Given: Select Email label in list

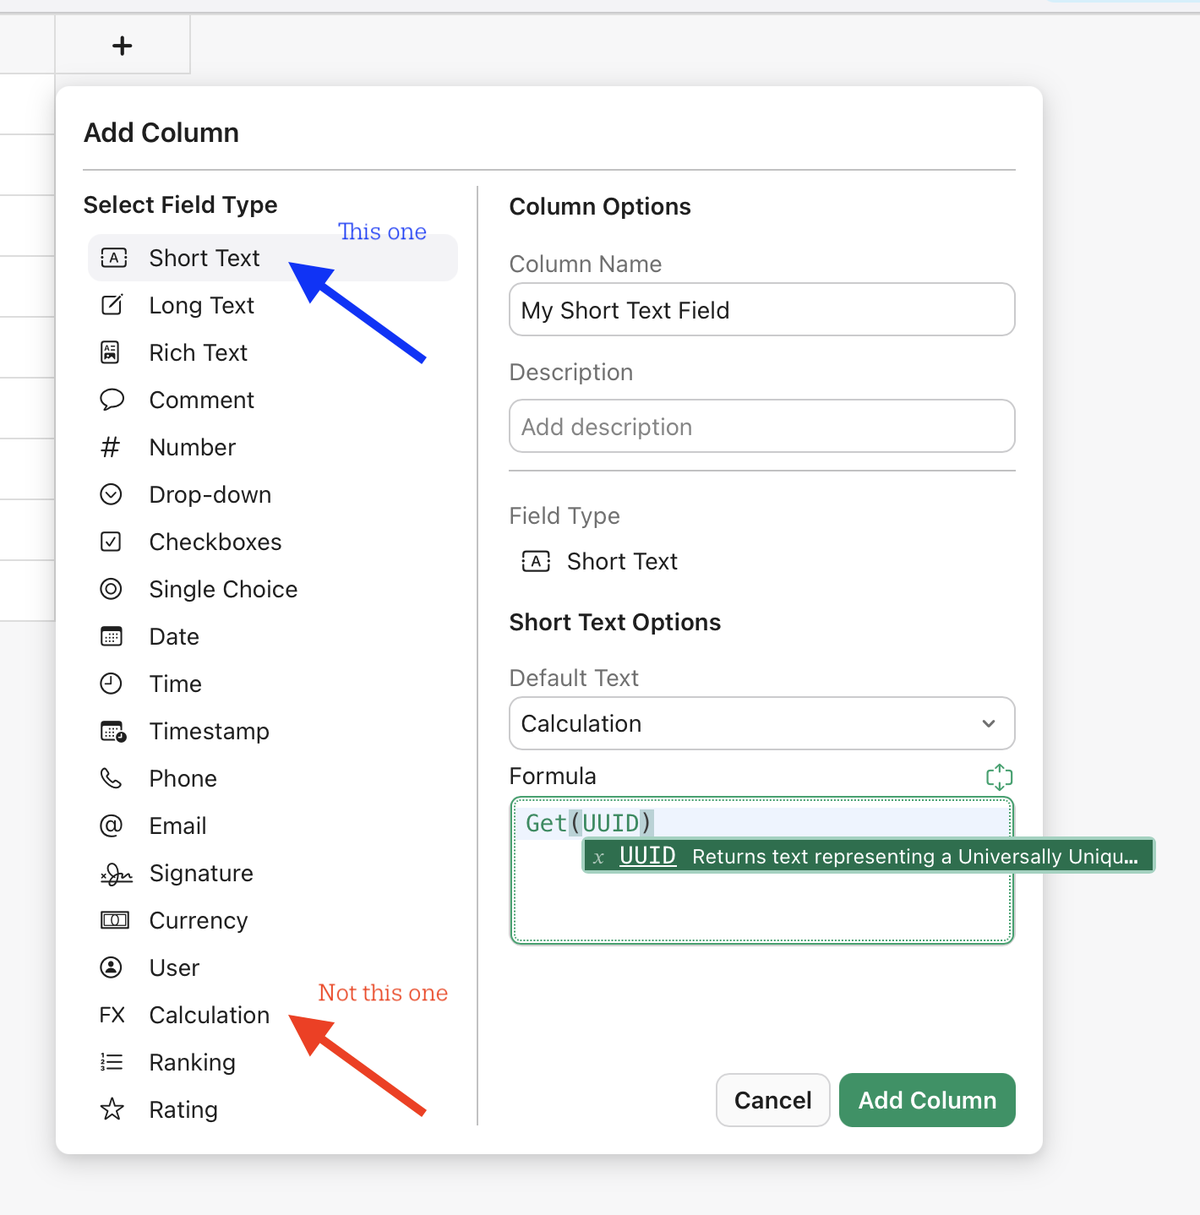Looking at the screenshot, I should pyautogui.click(x=178, y=825).
